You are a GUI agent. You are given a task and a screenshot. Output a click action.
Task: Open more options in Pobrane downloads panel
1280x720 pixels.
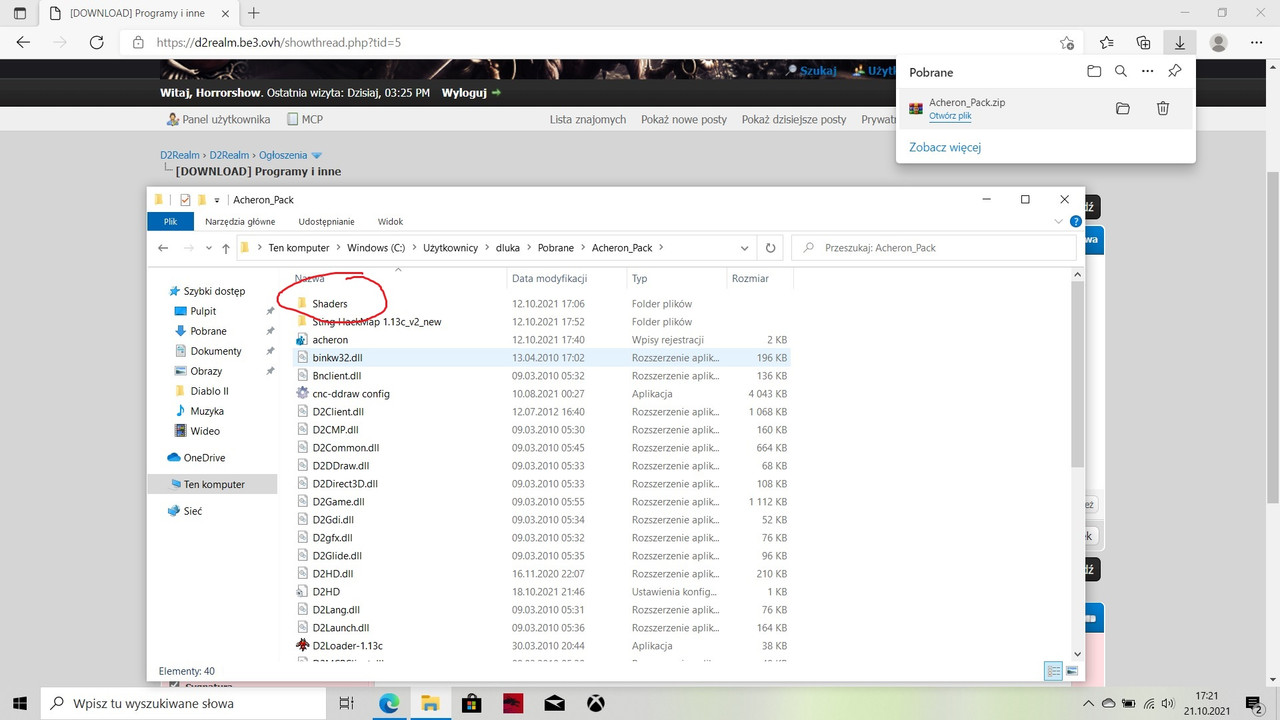coord(1148,72)
